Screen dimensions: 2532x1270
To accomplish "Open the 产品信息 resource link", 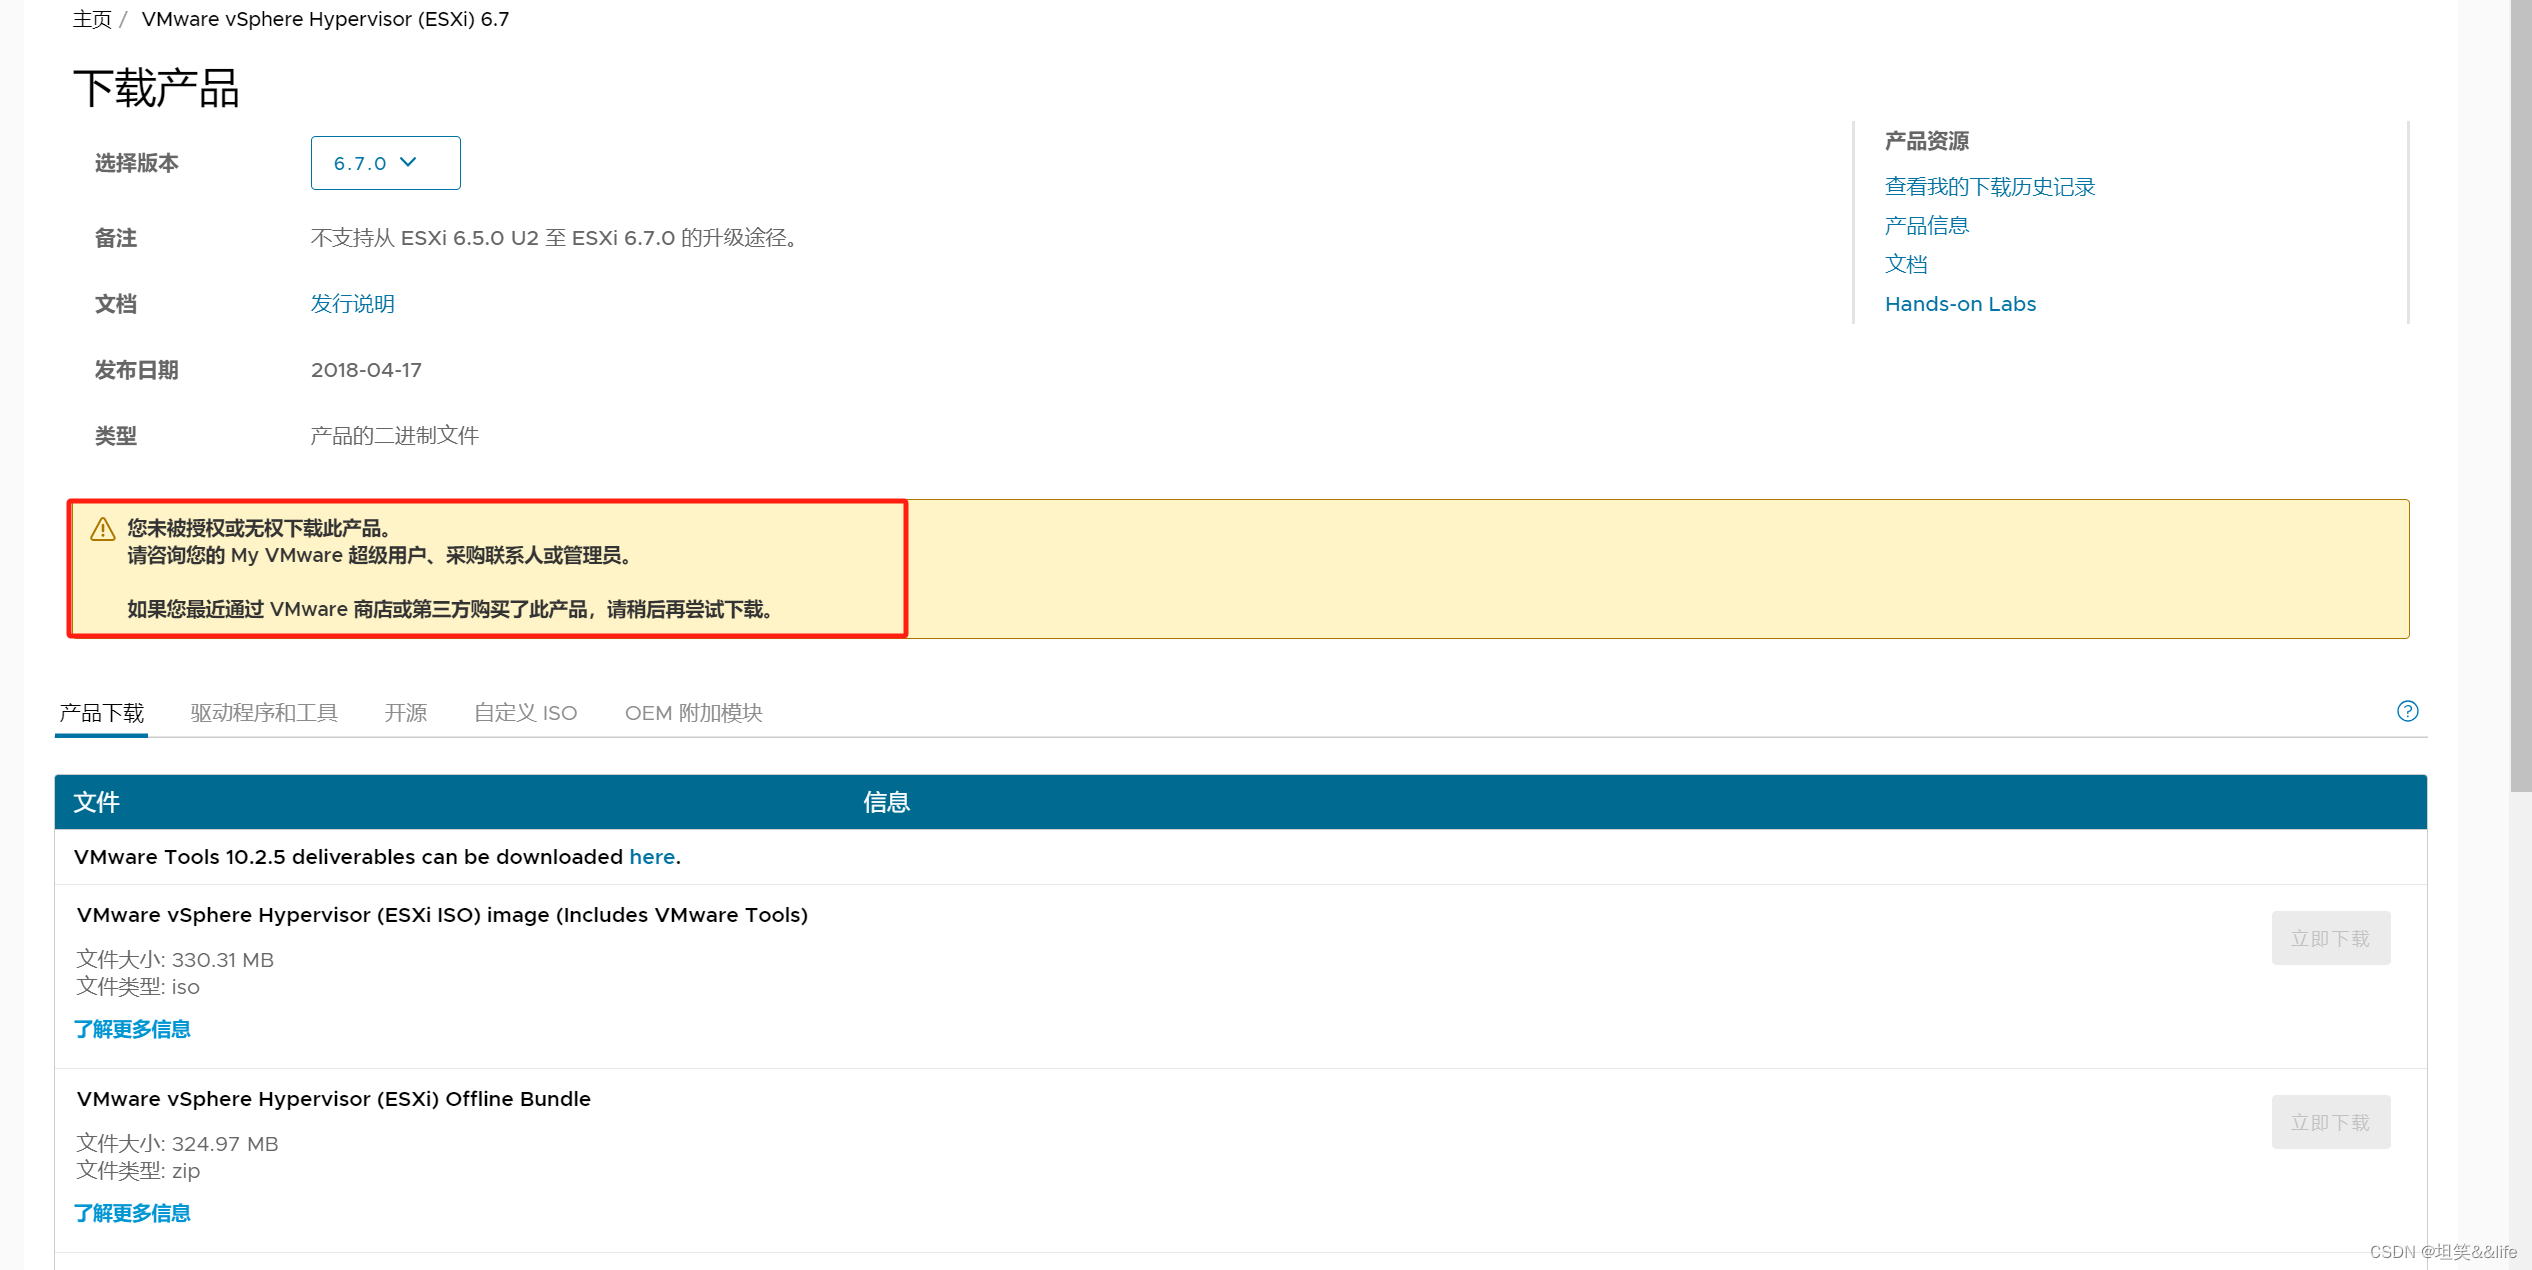I will tap(1926, 226).
